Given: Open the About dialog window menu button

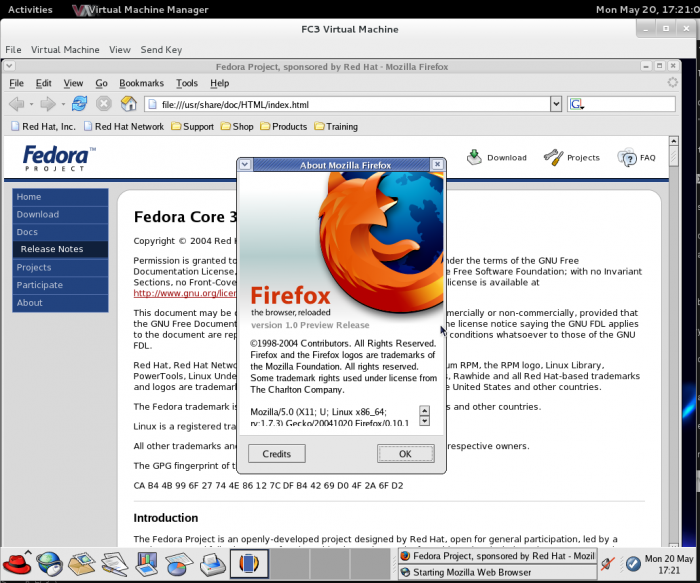Looking at the screenshot, I should click(244, 165).
